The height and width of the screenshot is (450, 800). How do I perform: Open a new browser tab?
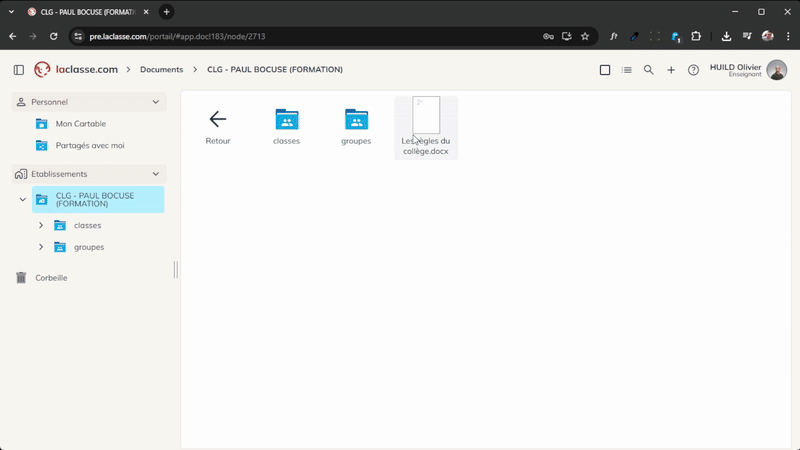[166, 12]
